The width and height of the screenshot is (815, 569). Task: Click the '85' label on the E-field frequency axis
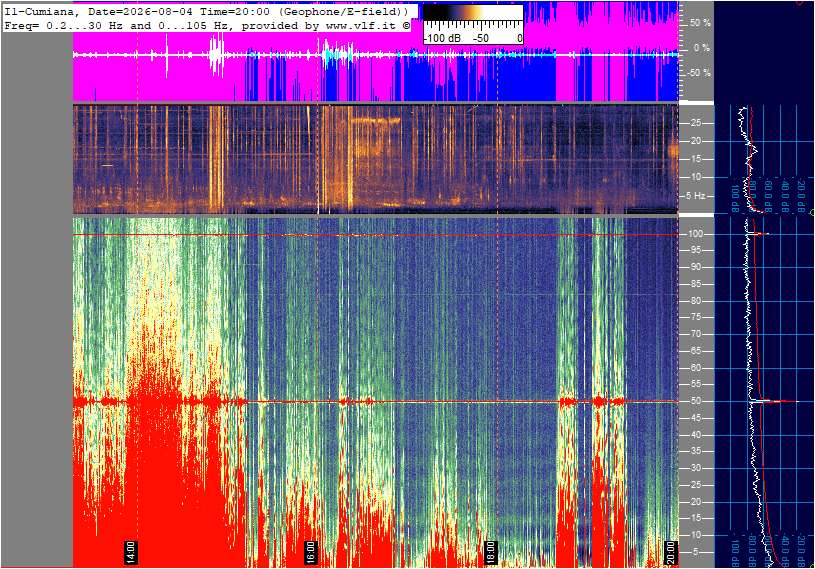pyautogui.click(x=694, y=284)
